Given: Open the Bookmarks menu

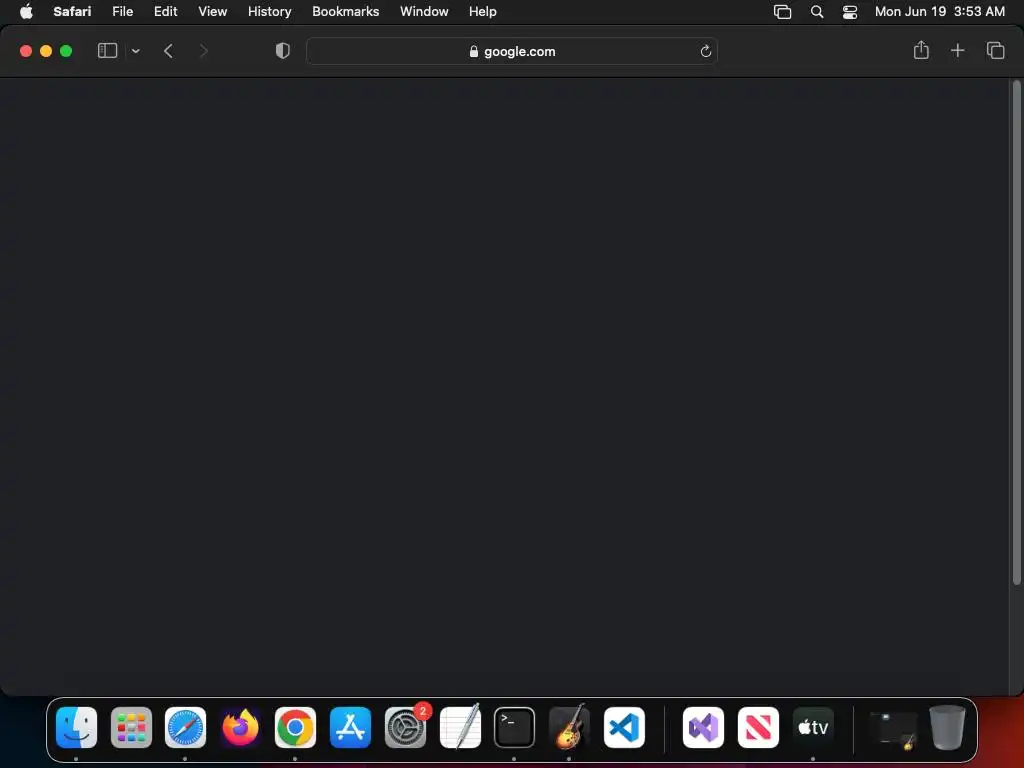Looking at the screenshot, I should point(345,11).
